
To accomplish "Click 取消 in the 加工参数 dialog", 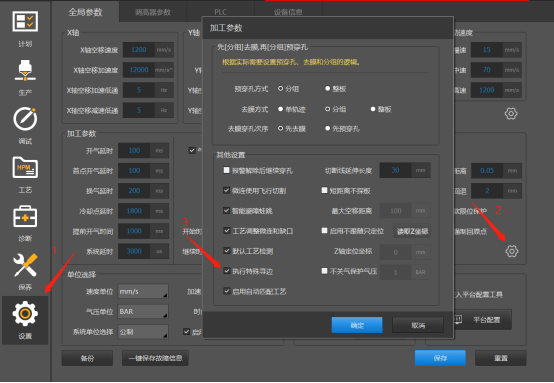I will click(418, 325).
